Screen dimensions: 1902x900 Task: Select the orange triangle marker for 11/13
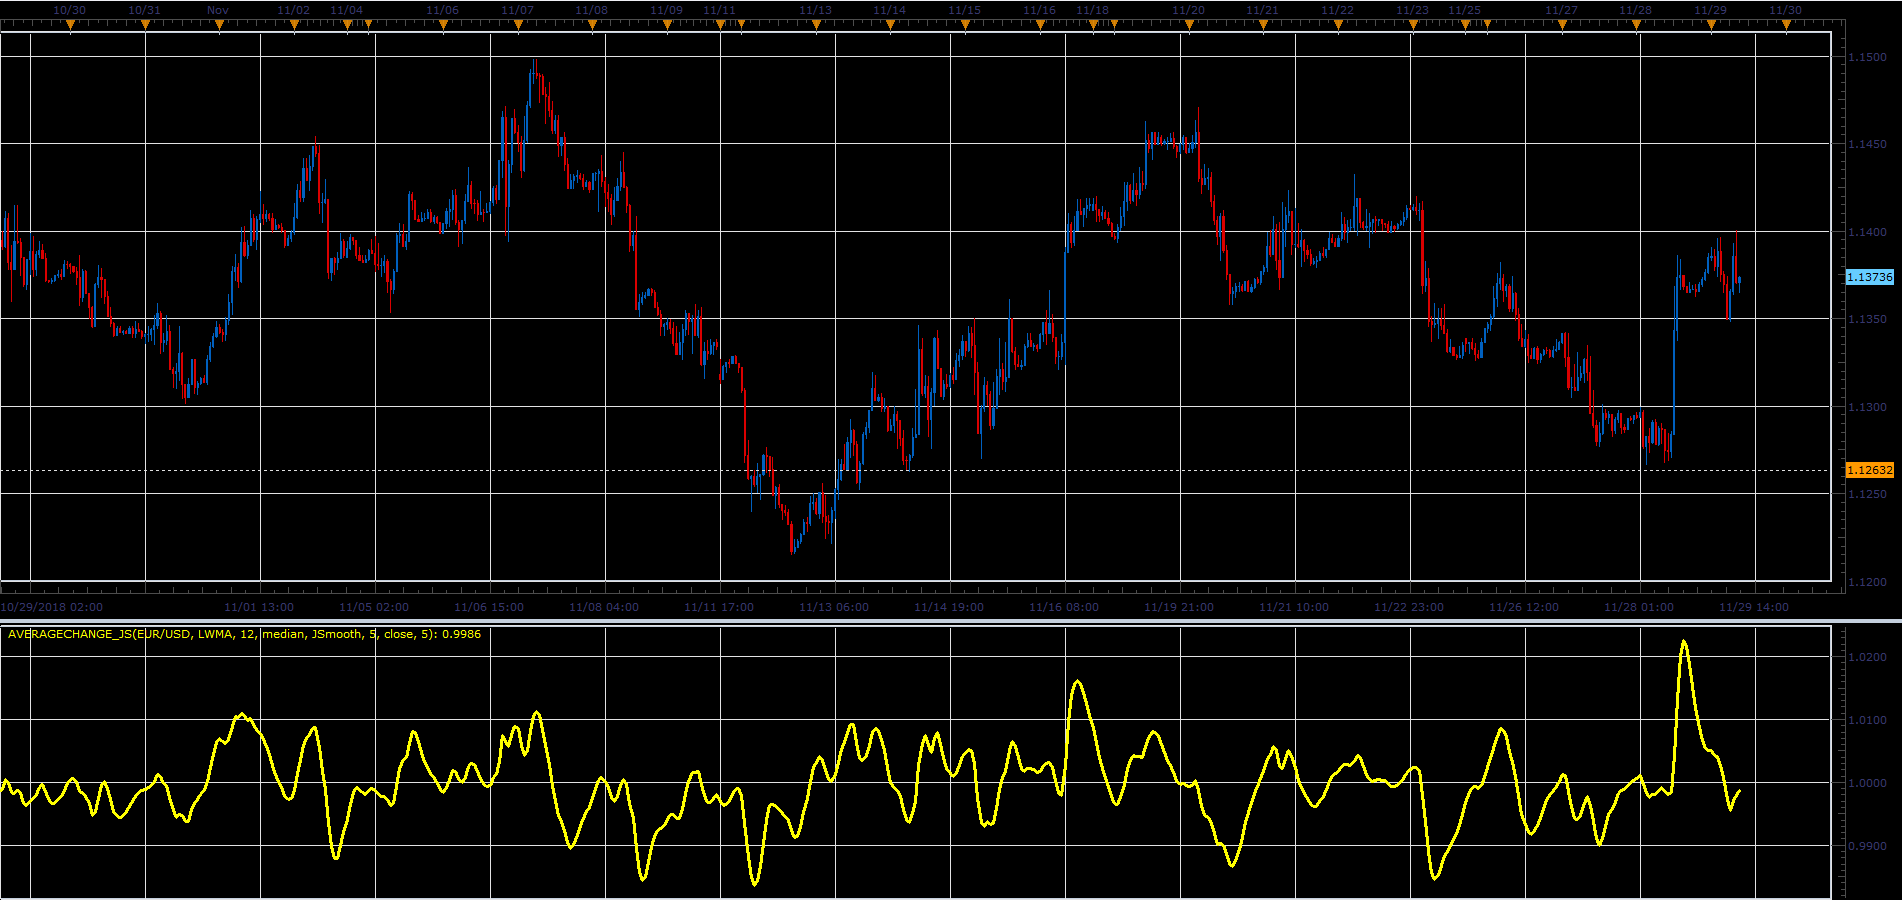coord(816,26)
